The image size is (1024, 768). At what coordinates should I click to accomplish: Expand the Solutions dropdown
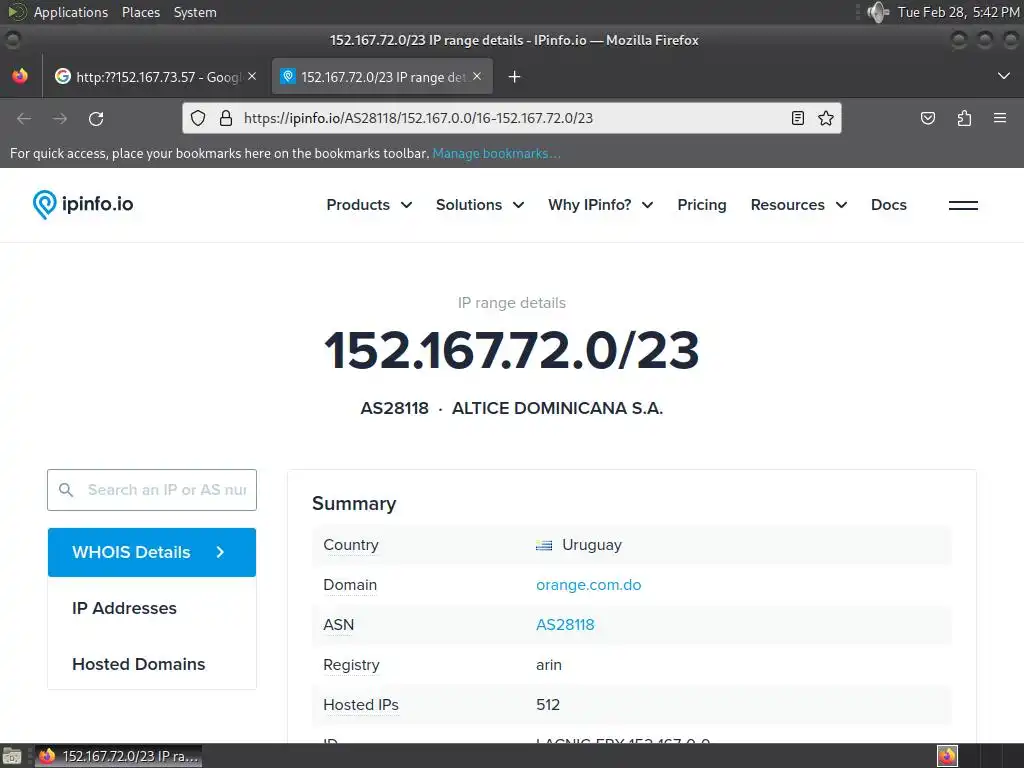tap(480, 205)
